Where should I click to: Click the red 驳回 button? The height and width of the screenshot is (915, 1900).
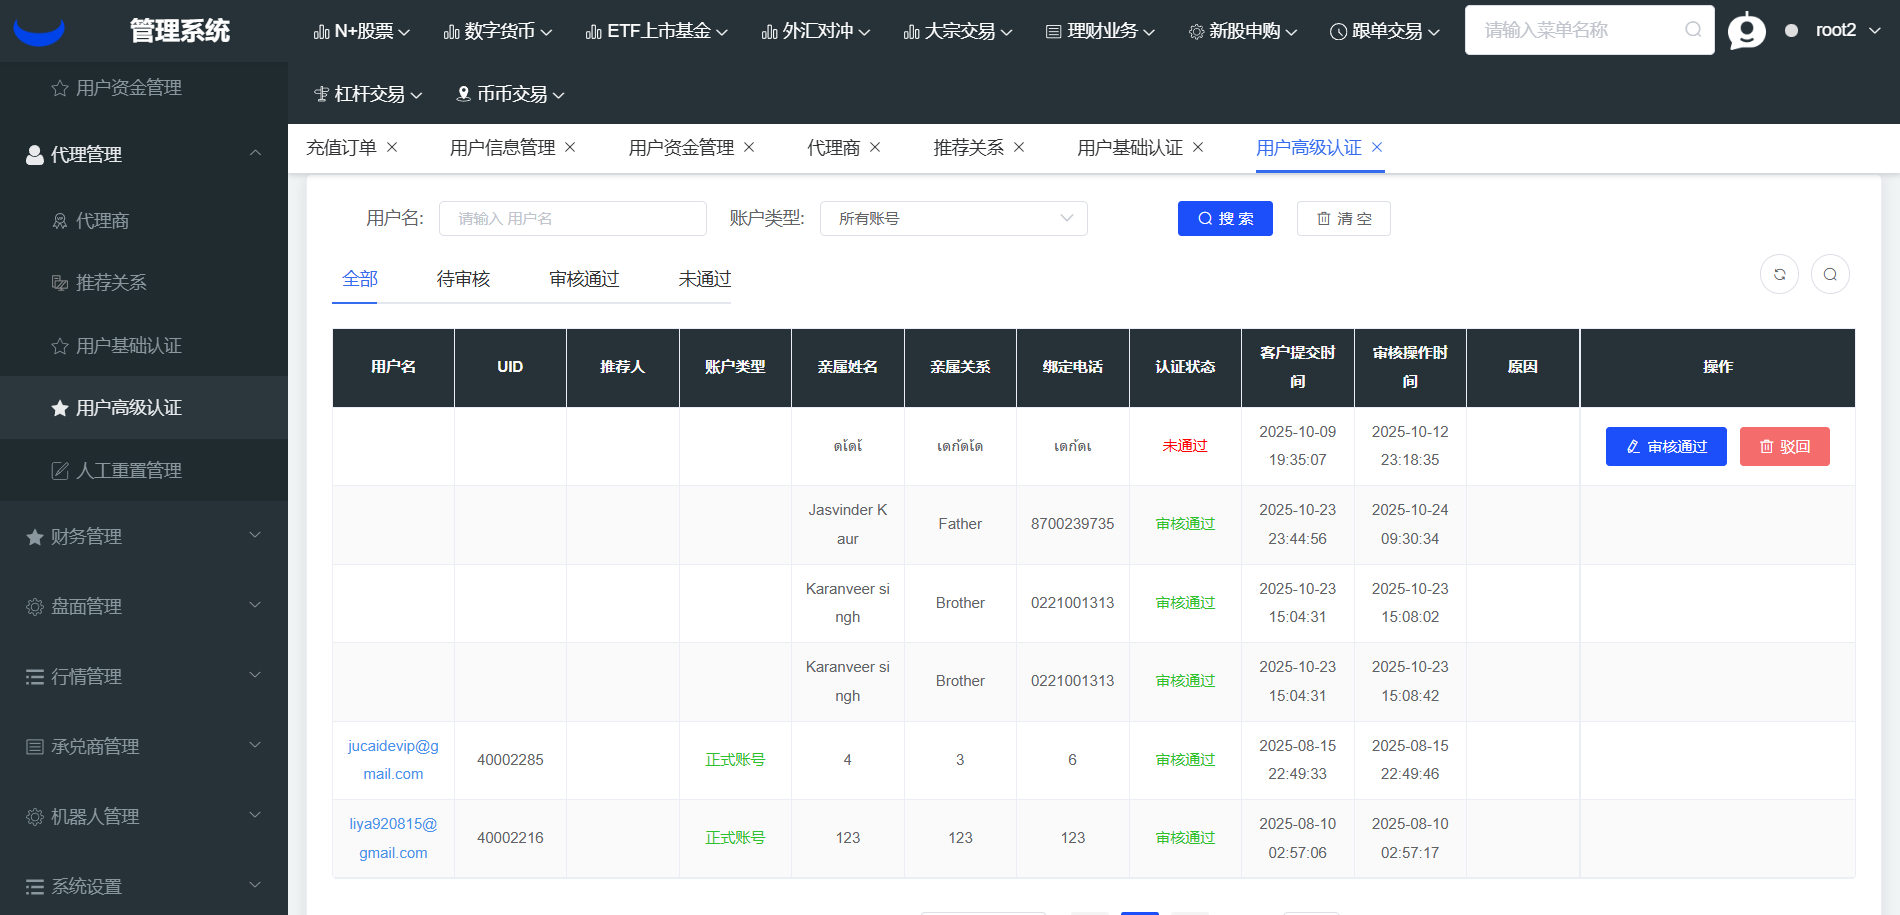[1784, 447]
